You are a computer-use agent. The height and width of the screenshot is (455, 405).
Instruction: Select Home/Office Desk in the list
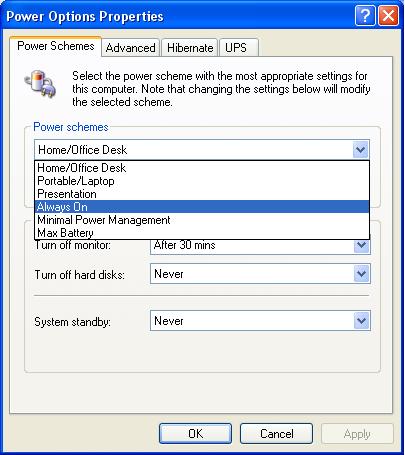[x=202, y=168]
